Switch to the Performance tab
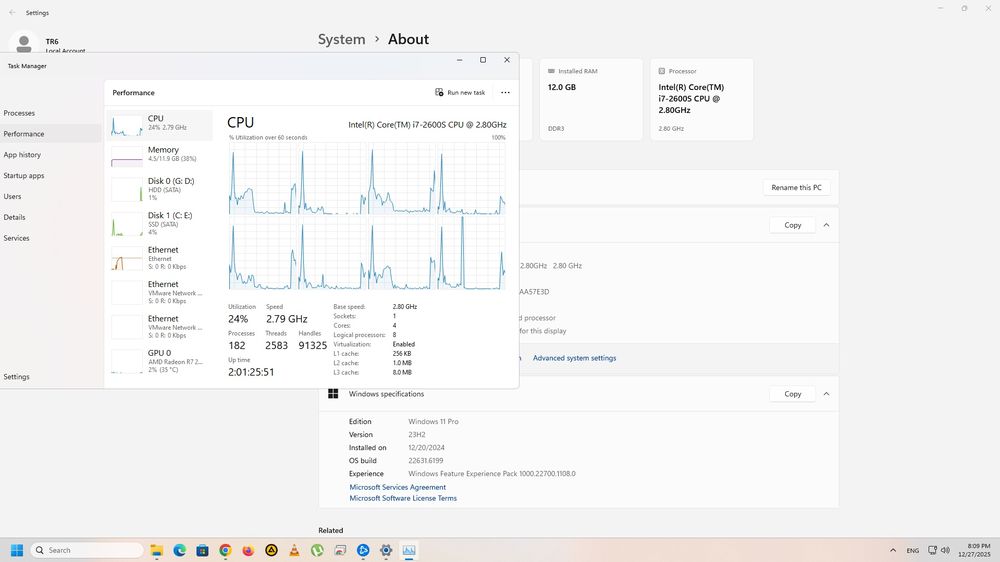The image size is (1000, 562). (51, 134)
